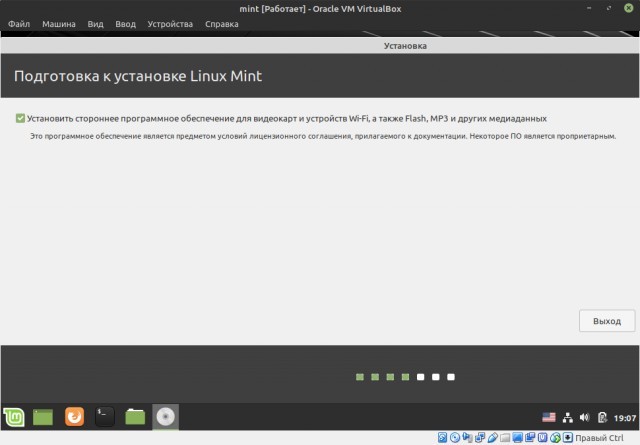The width and height of the screenshot is (640, 445).
Task: Click the VirtualBox hard disk activity indicator
Action: click(442, 438)
